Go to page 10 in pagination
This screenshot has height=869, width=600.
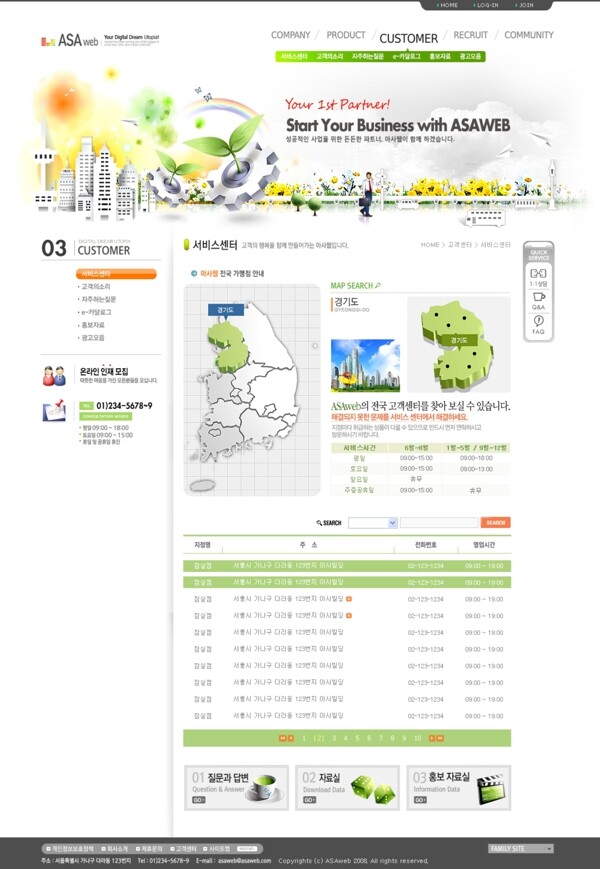pos(417,738)
